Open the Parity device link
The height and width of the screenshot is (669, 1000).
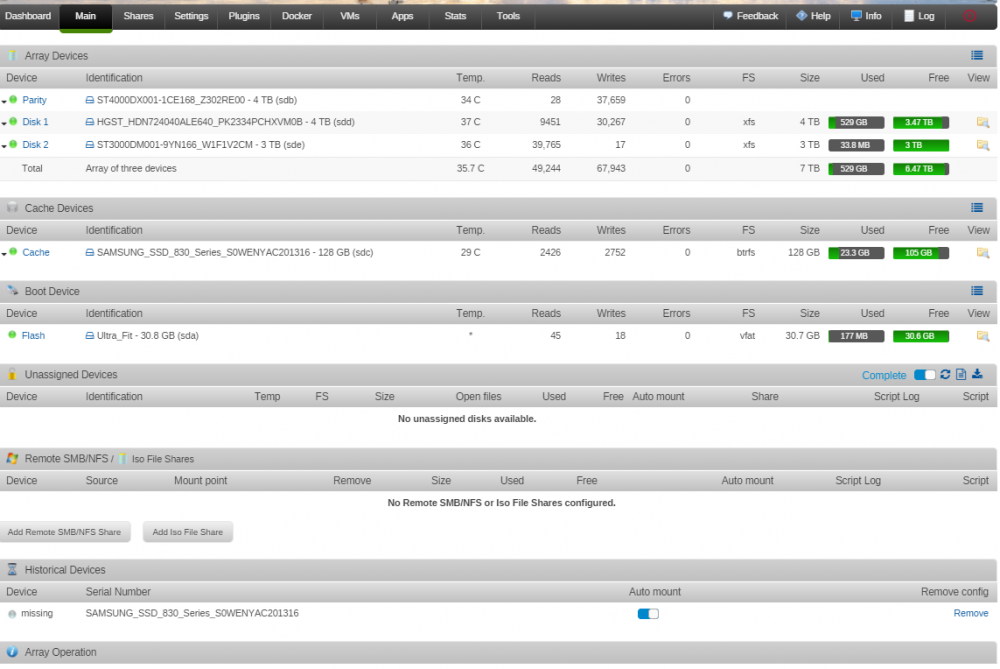pyautogui.click(x=34, y=100)
